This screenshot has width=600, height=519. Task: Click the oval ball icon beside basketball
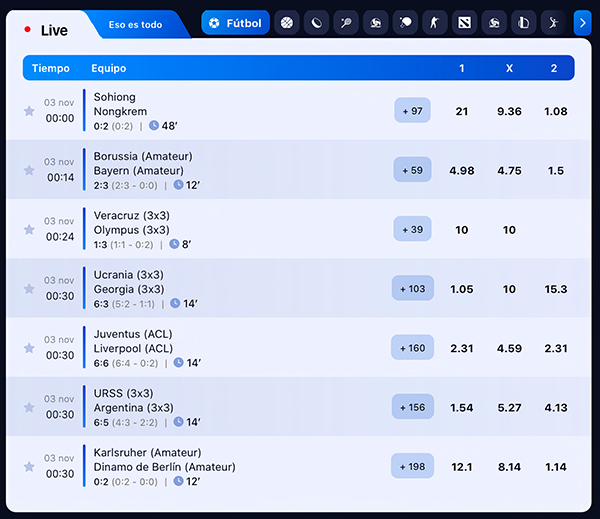pos(316,23)
